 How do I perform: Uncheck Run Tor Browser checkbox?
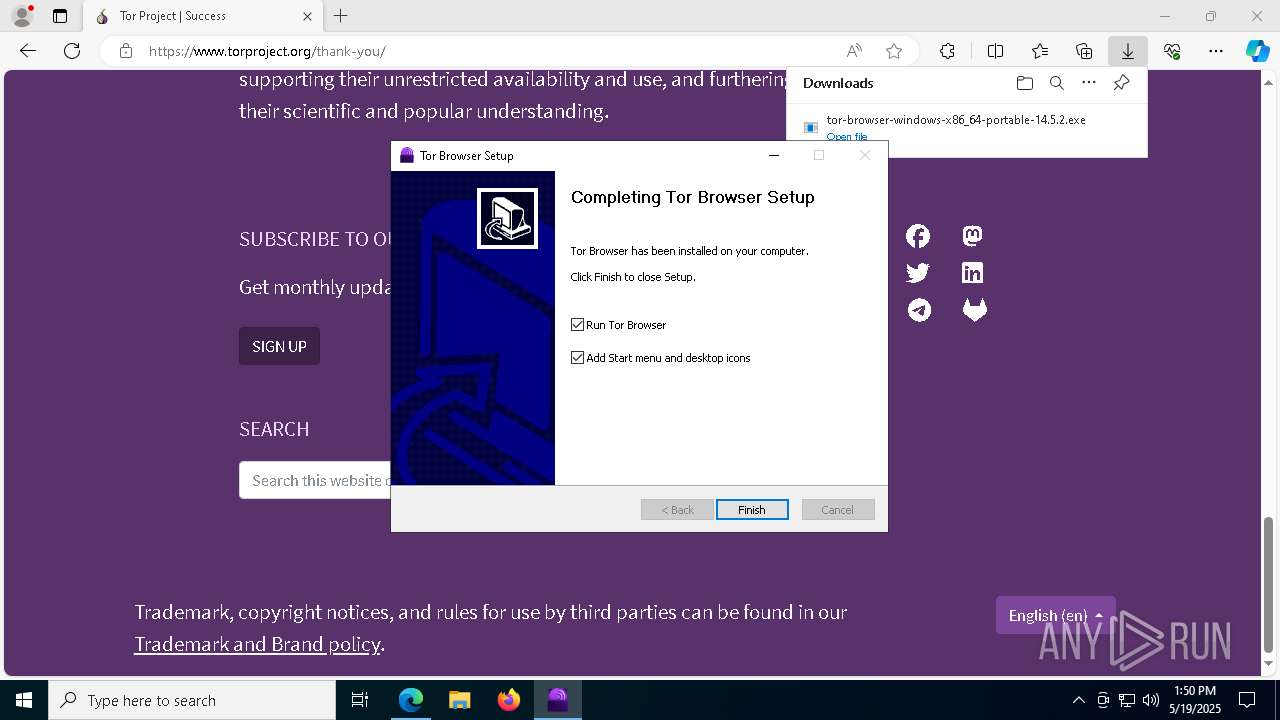[x=577, y=325]
